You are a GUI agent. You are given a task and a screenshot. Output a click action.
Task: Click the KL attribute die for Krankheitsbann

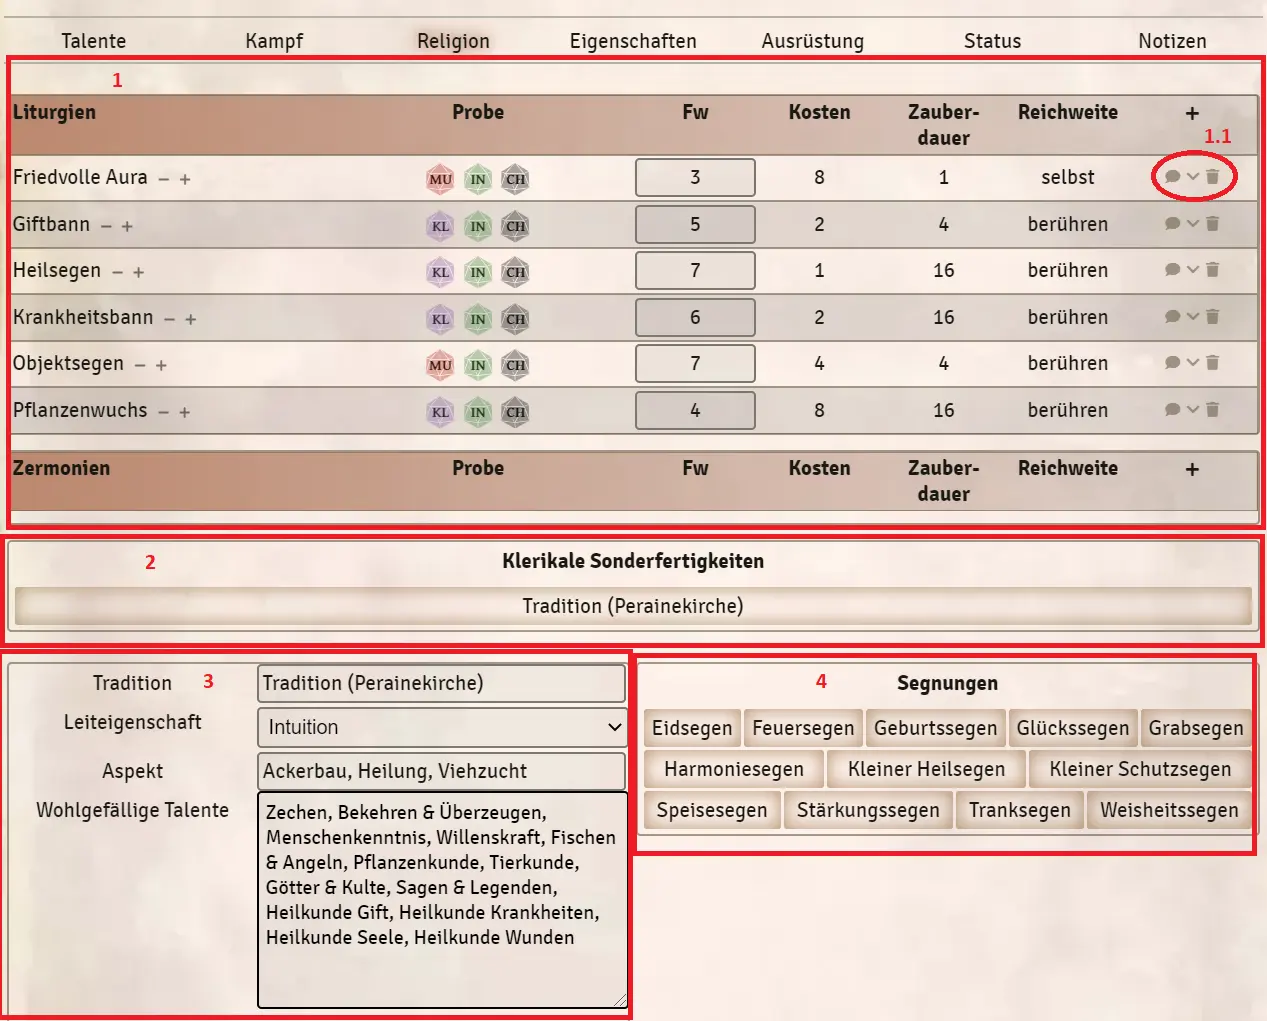pyautogui.click(x=440, y=319)
